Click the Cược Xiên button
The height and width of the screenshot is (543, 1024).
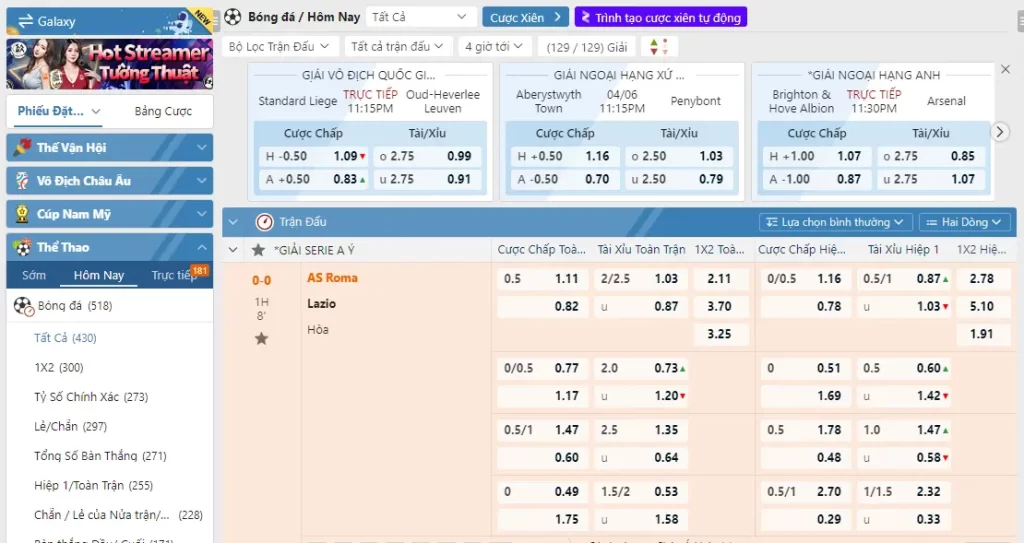(x=525, y=17)
